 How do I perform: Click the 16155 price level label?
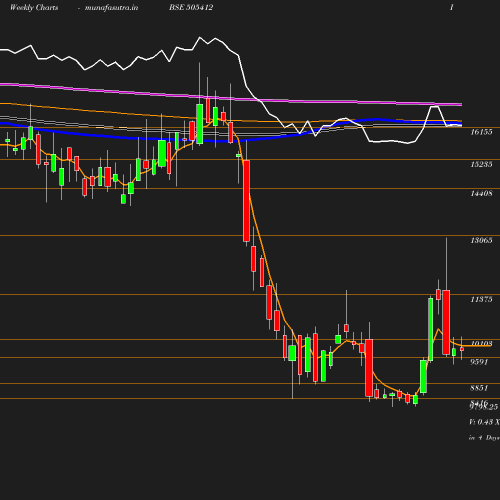481,132
